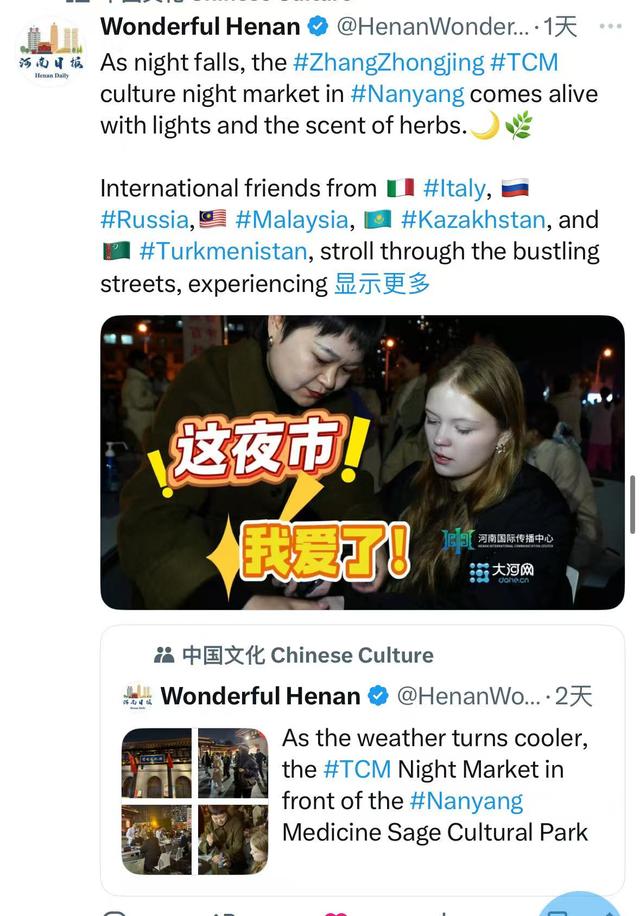640x916 pixels.
Task: Open the quoted tweet's four-photo collage
Action: coord(194,801)
